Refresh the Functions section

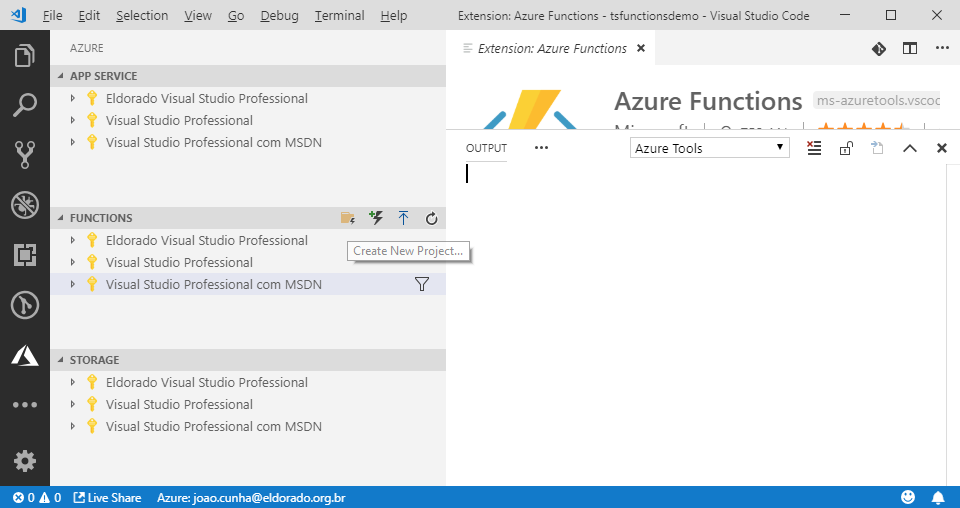coord(432,219)
